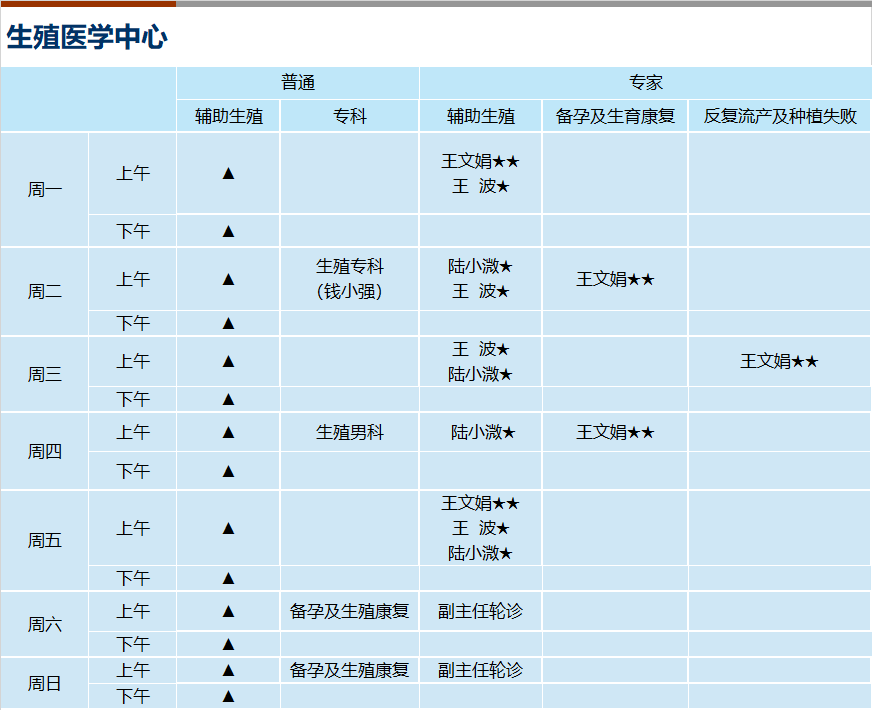Click the triangle marker for 周一 上午
Viewport: 872px width, 710px height.
(x=228, y=173)
